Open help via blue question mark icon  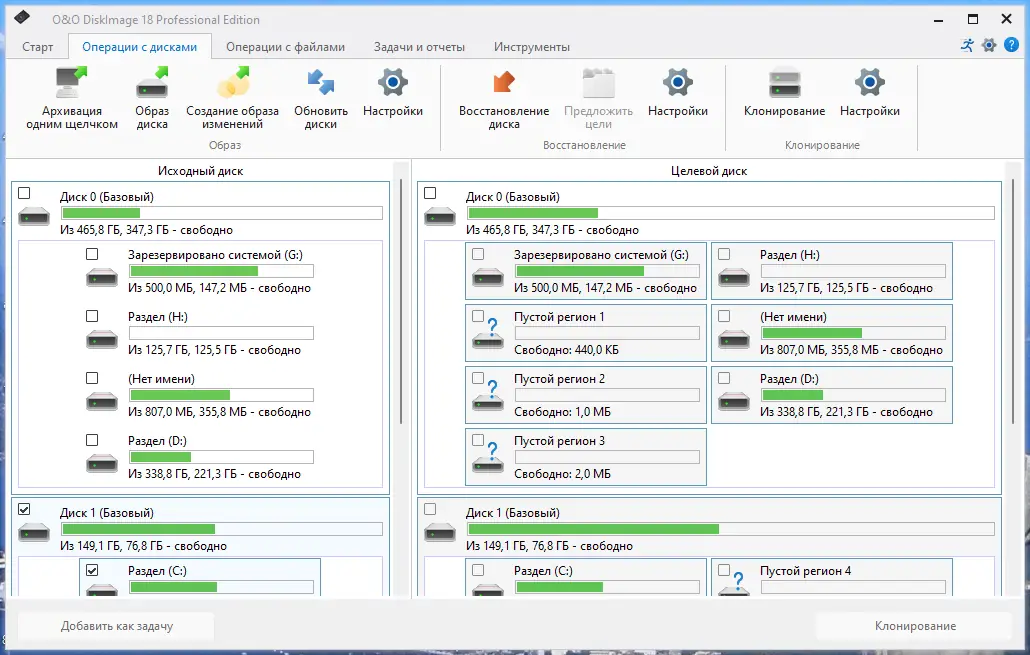1012,45
